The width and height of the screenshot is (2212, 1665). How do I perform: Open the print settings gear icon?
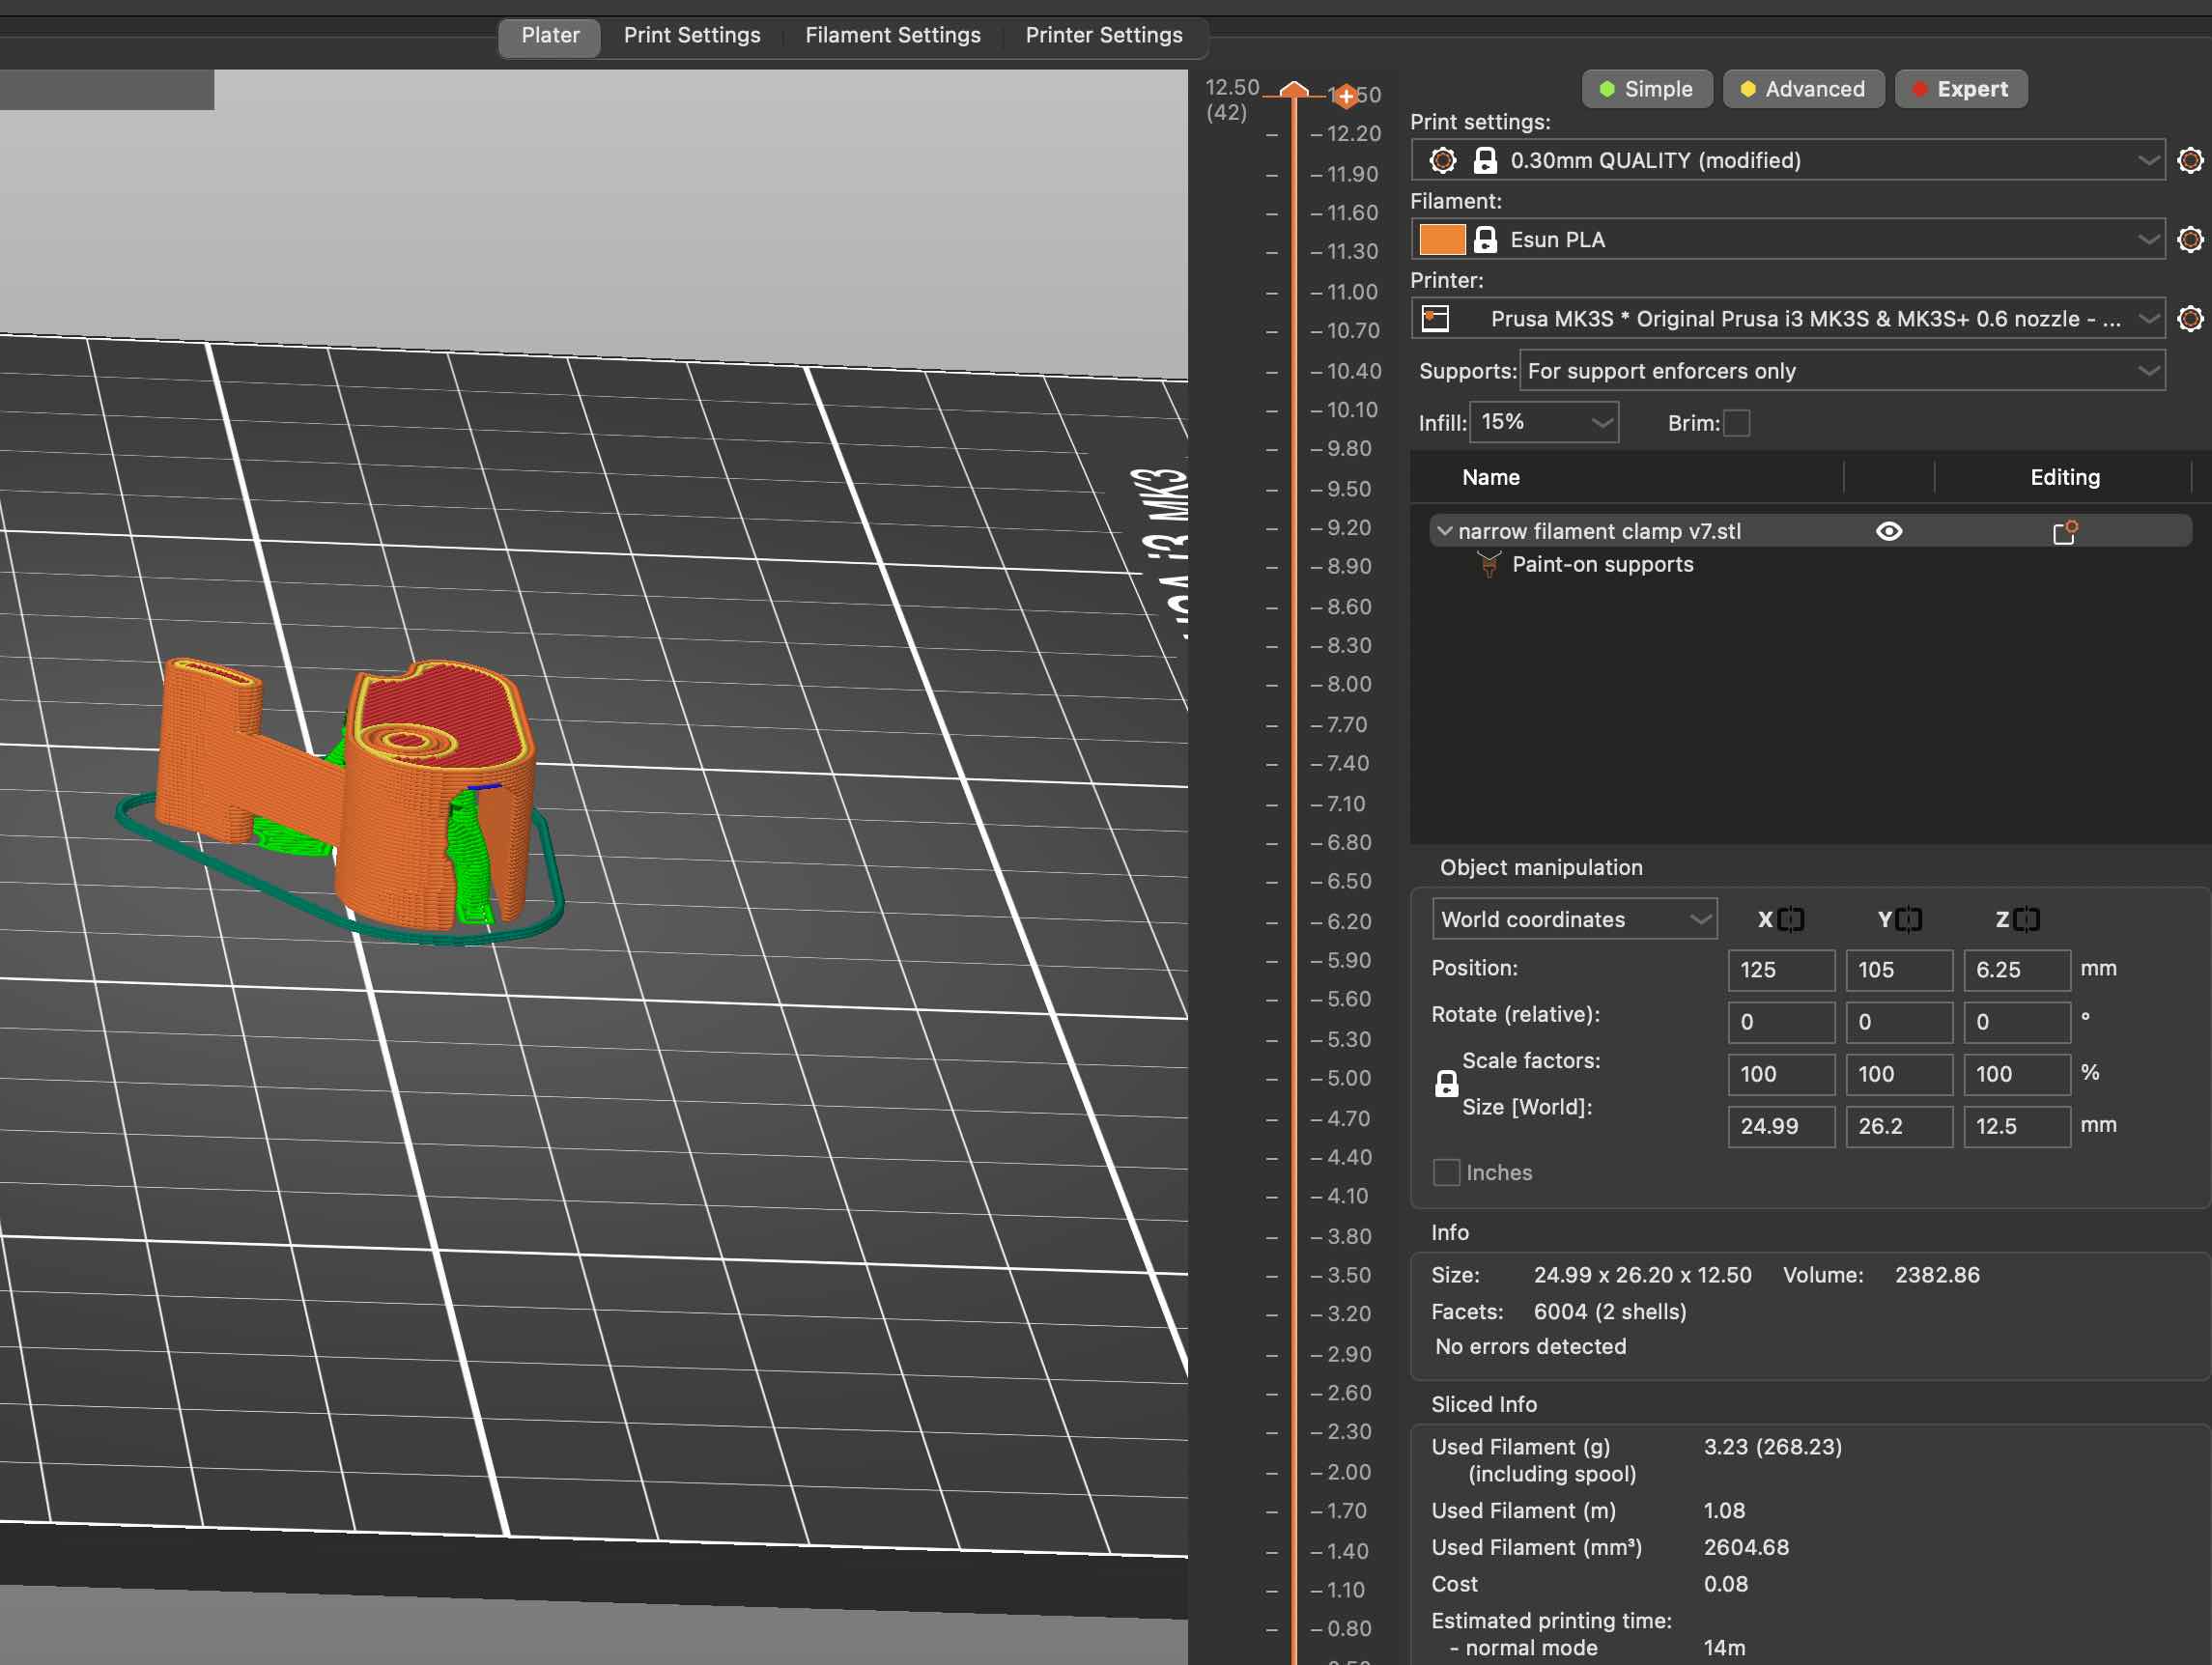(x=2190, y=160)
